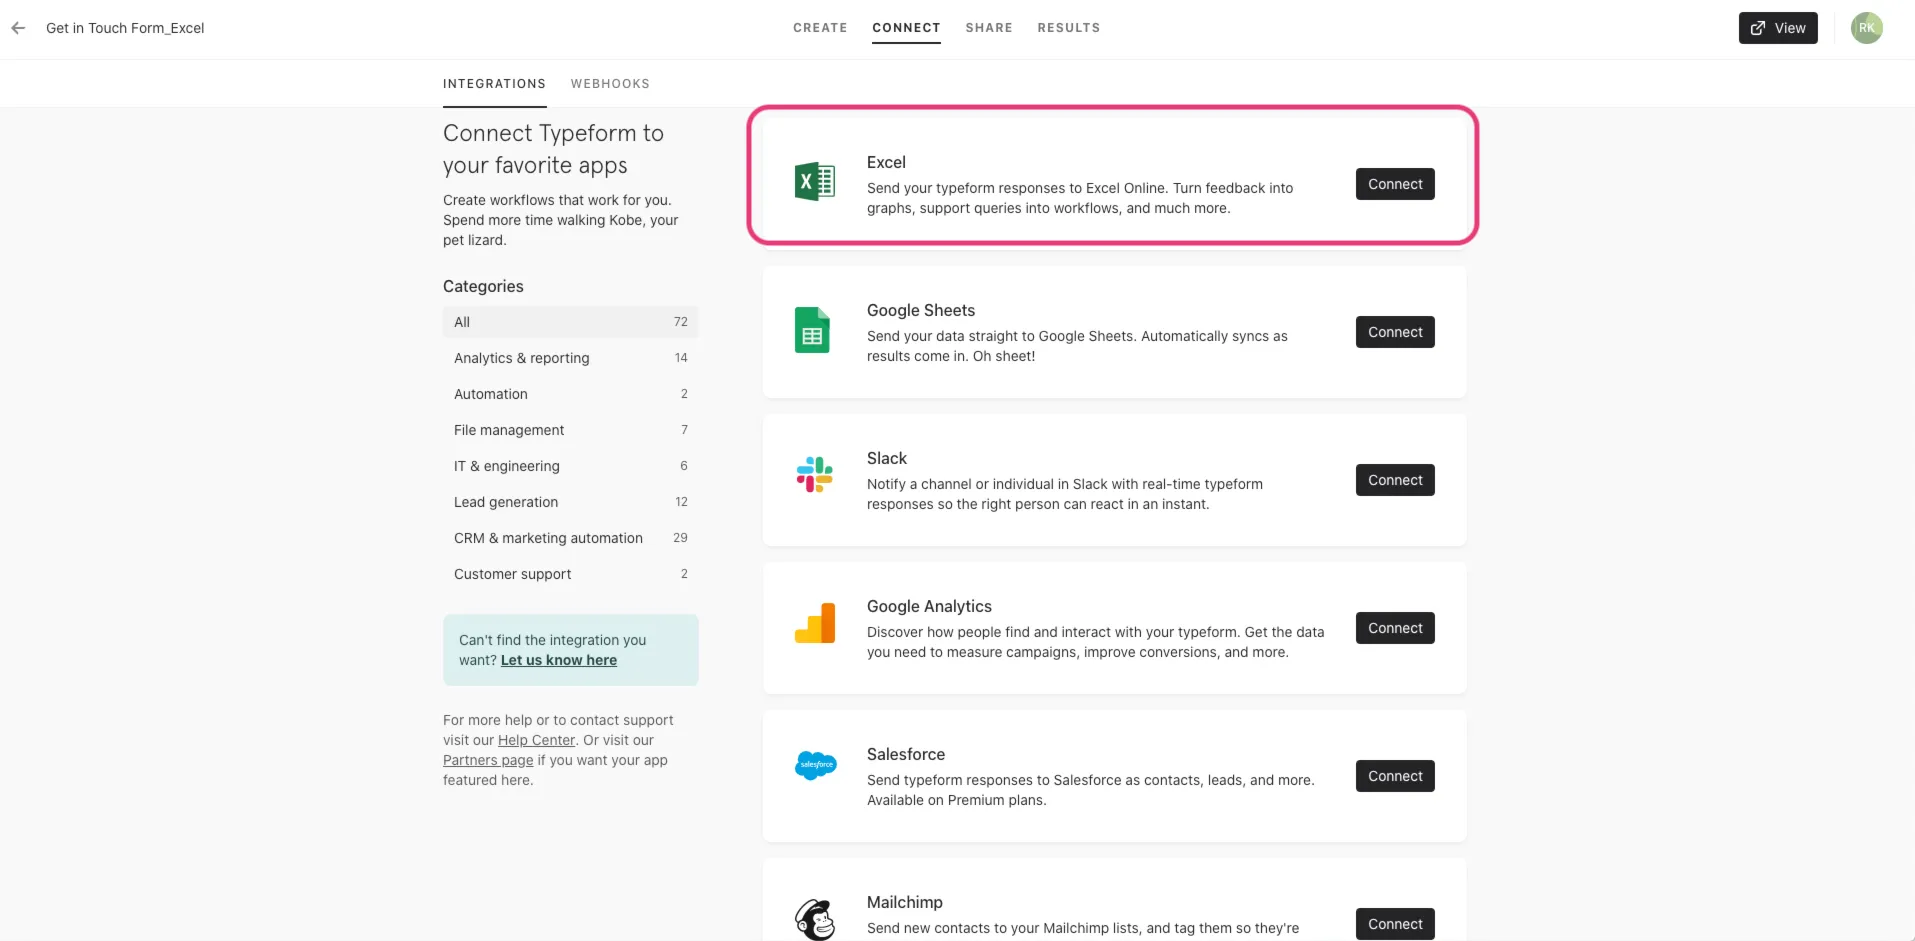Click the 'Connect Typeform to your favorite apps' heading
The image size is (1915, 941).
tap(553, 149)
